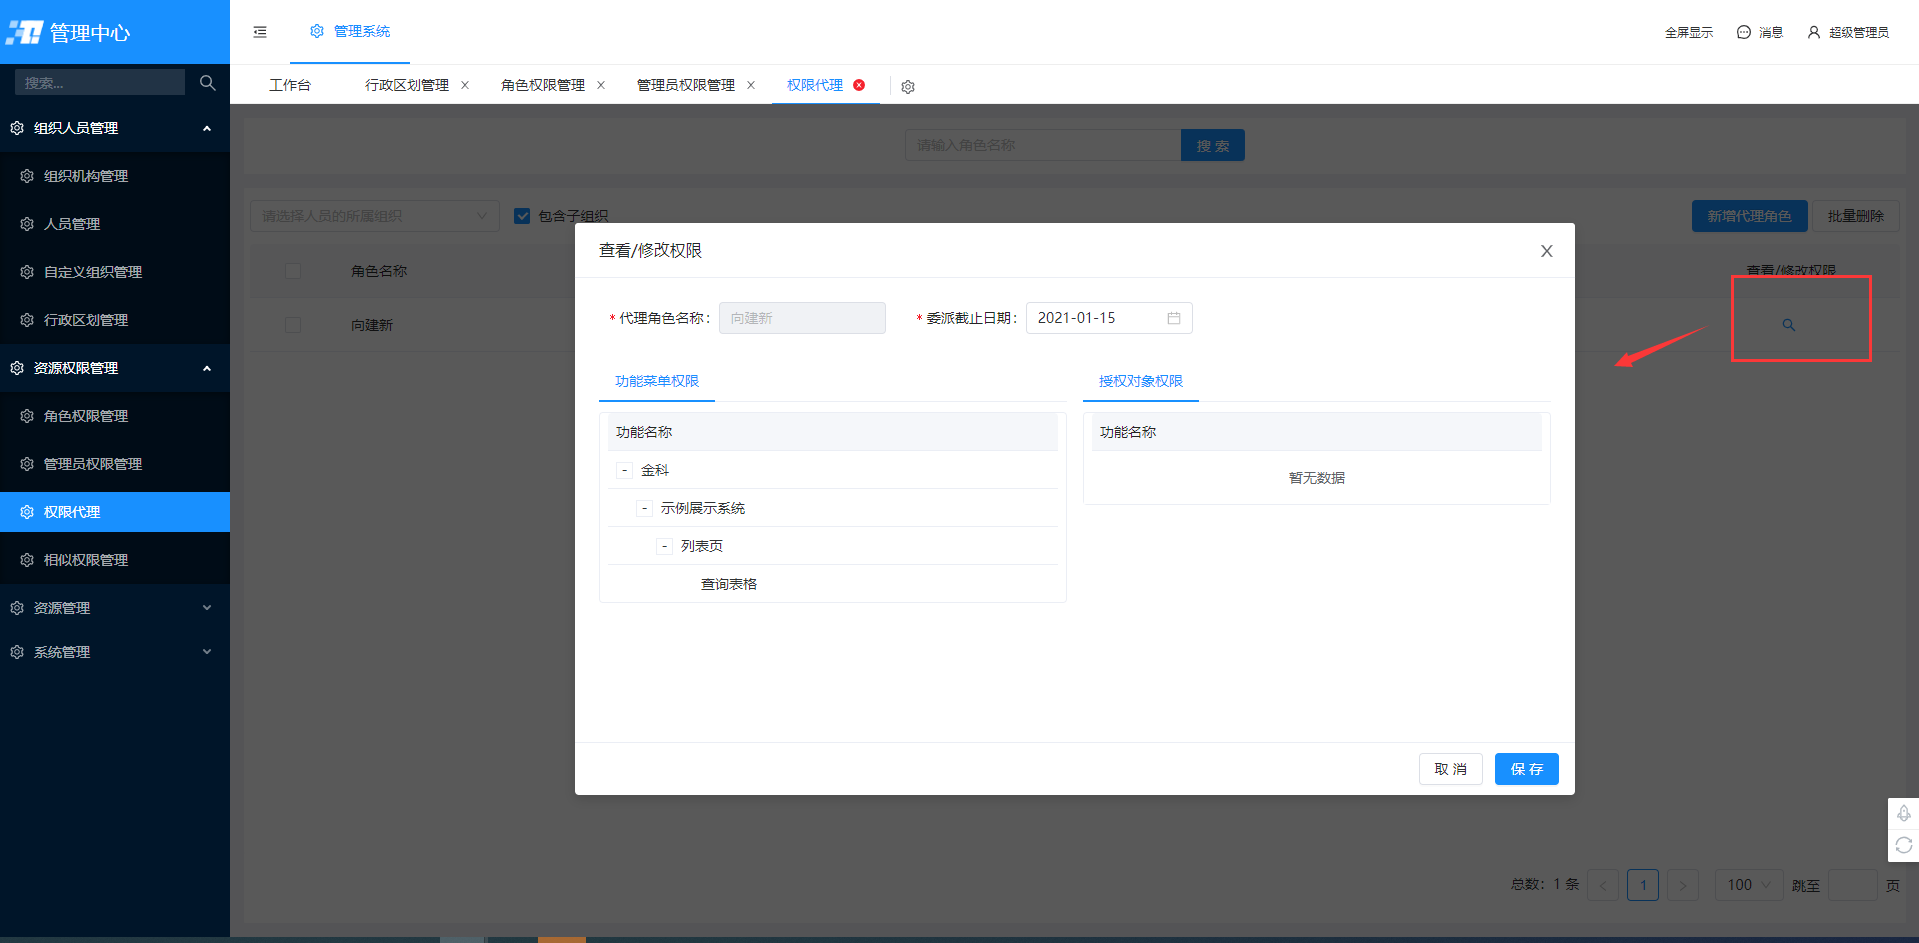Viewport: 1919px width, 943px height.
Task: Expand the 系统管理 menu group
Action: coord(115,652)
